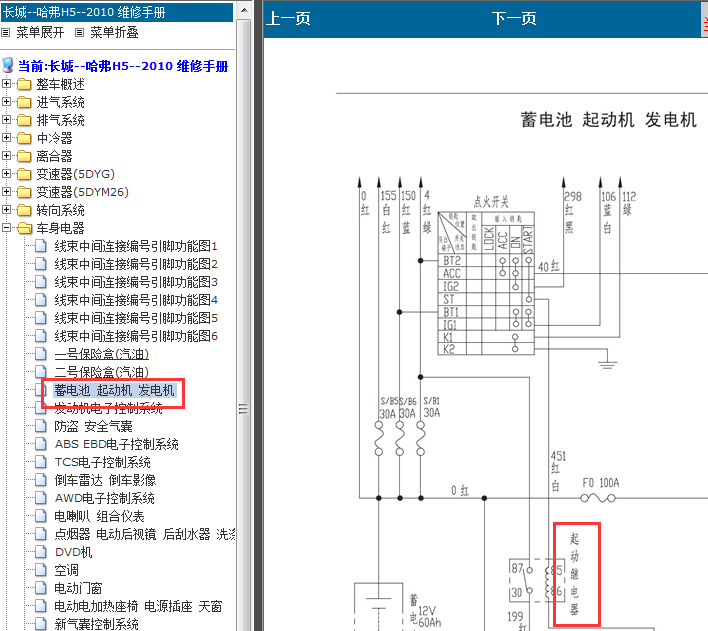Click page icon for 倒车雷达 倒车影像
This screenshot has width=708, height=631.
(41, 480)
